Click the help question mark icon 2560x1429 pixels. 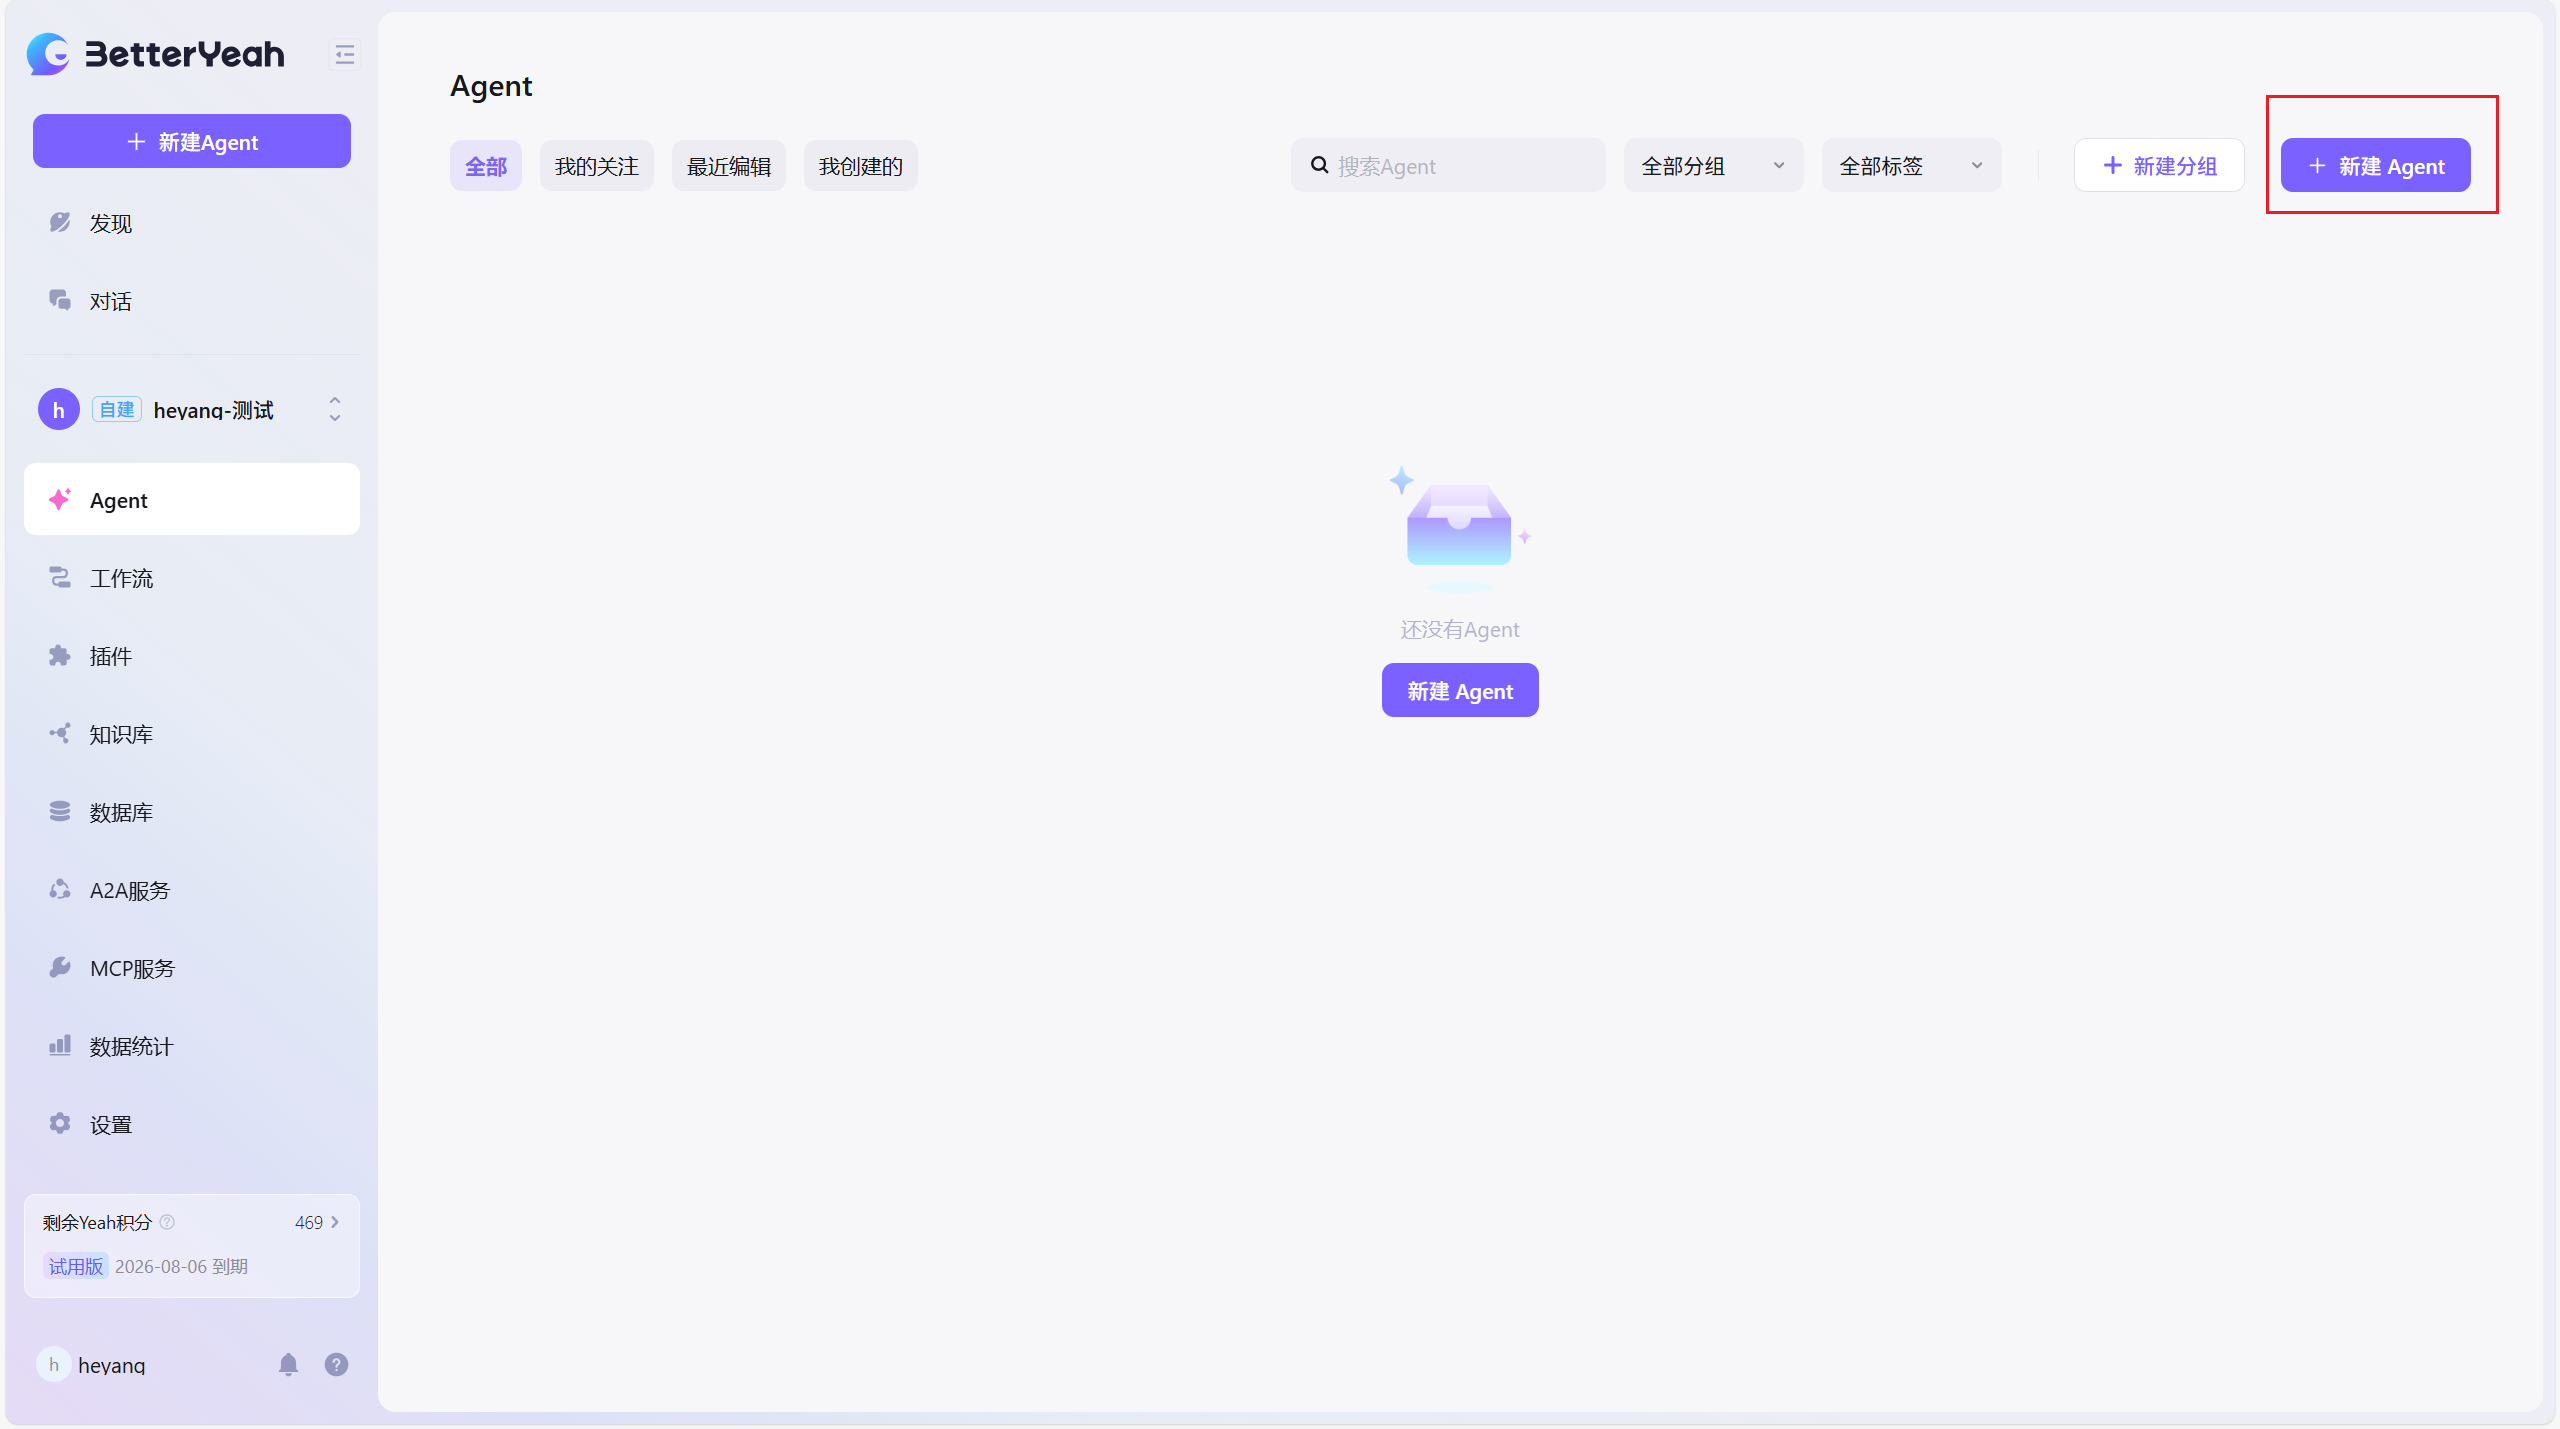point(336,1364)
